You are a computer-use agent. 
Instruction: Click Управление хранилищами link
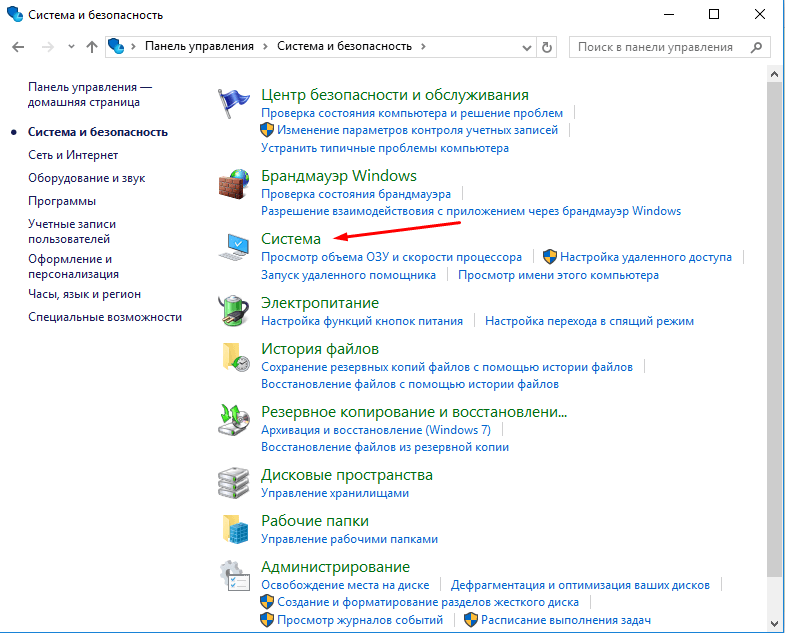[x=335, y=493]
